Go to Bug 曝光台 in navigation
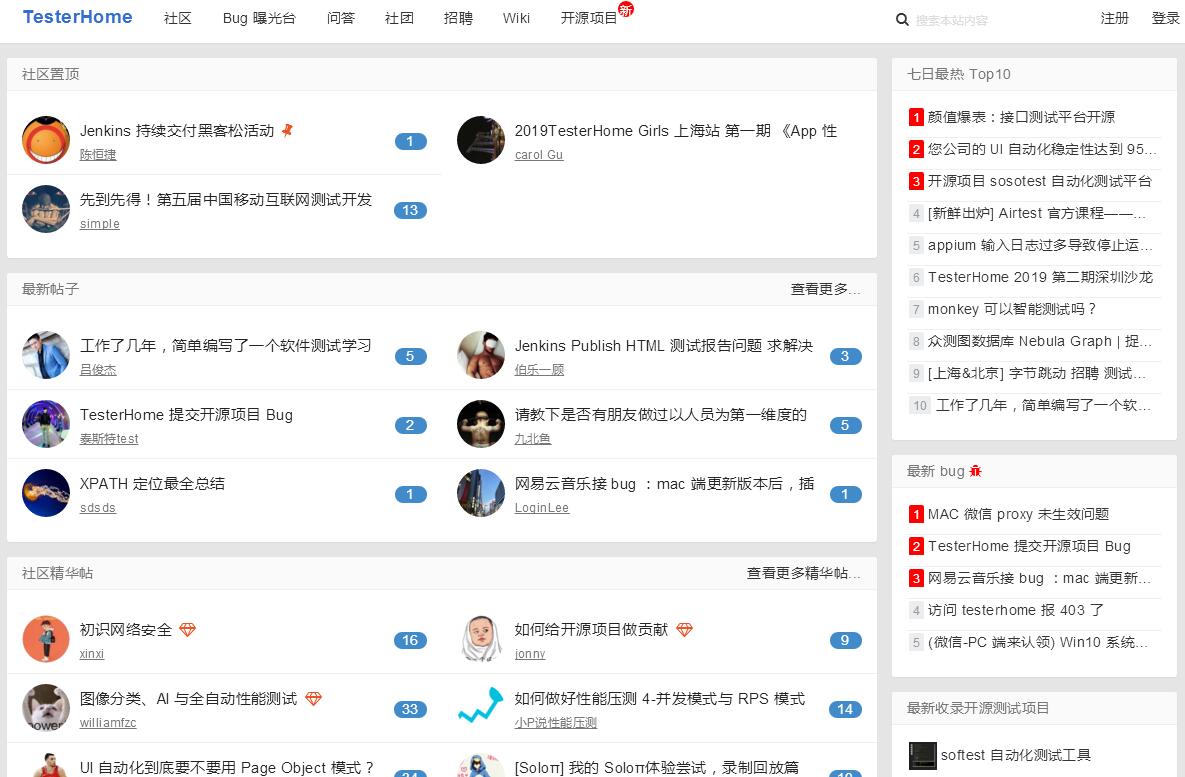Viewport: 1185px width, 777px height. [259, 18]
